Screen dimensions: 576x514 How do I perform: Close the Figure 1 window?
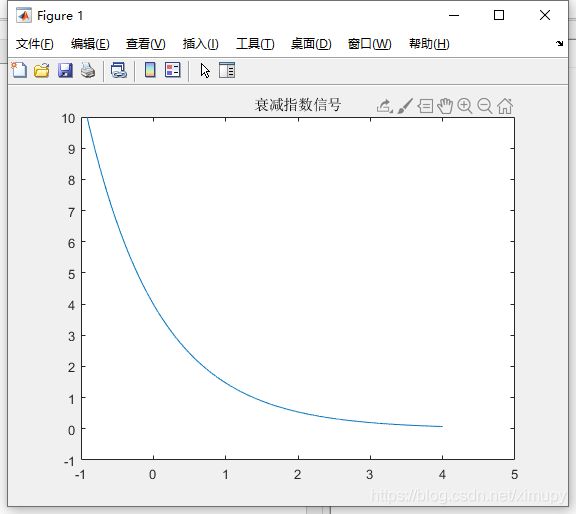click(x=545, y=15)
